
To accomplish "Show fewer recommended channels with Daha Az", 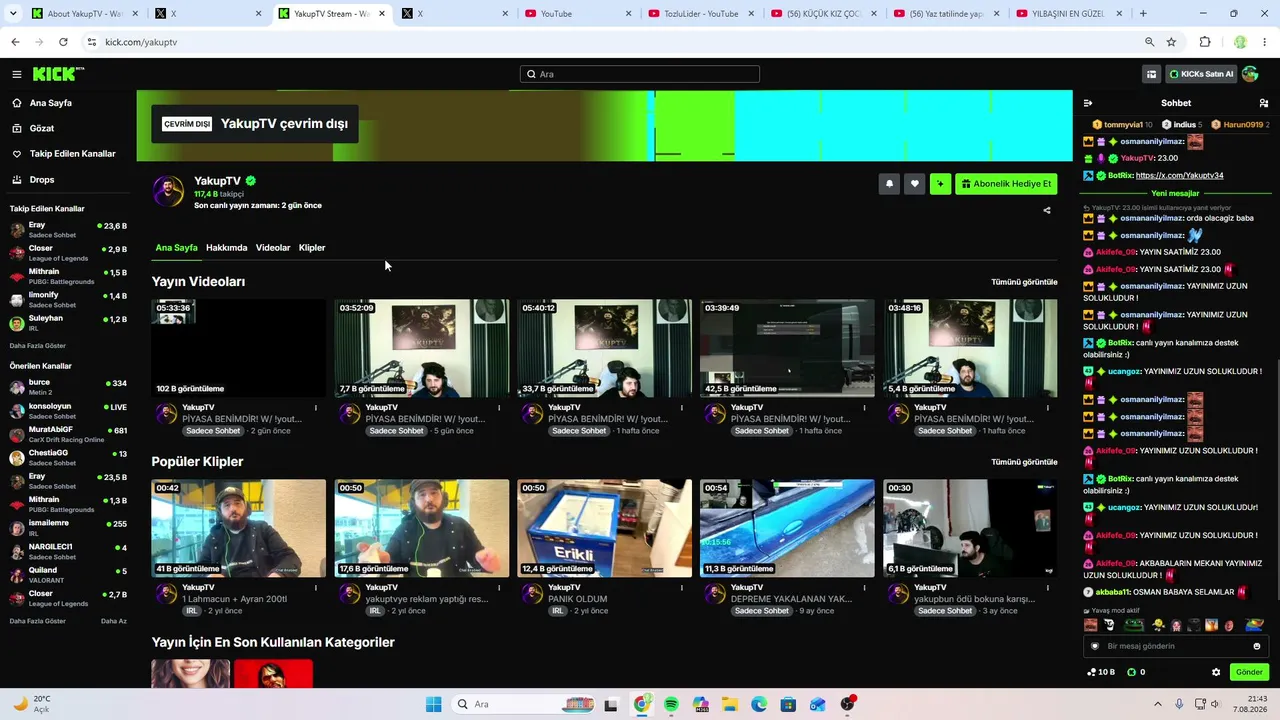I will click(x=114, y=621).
